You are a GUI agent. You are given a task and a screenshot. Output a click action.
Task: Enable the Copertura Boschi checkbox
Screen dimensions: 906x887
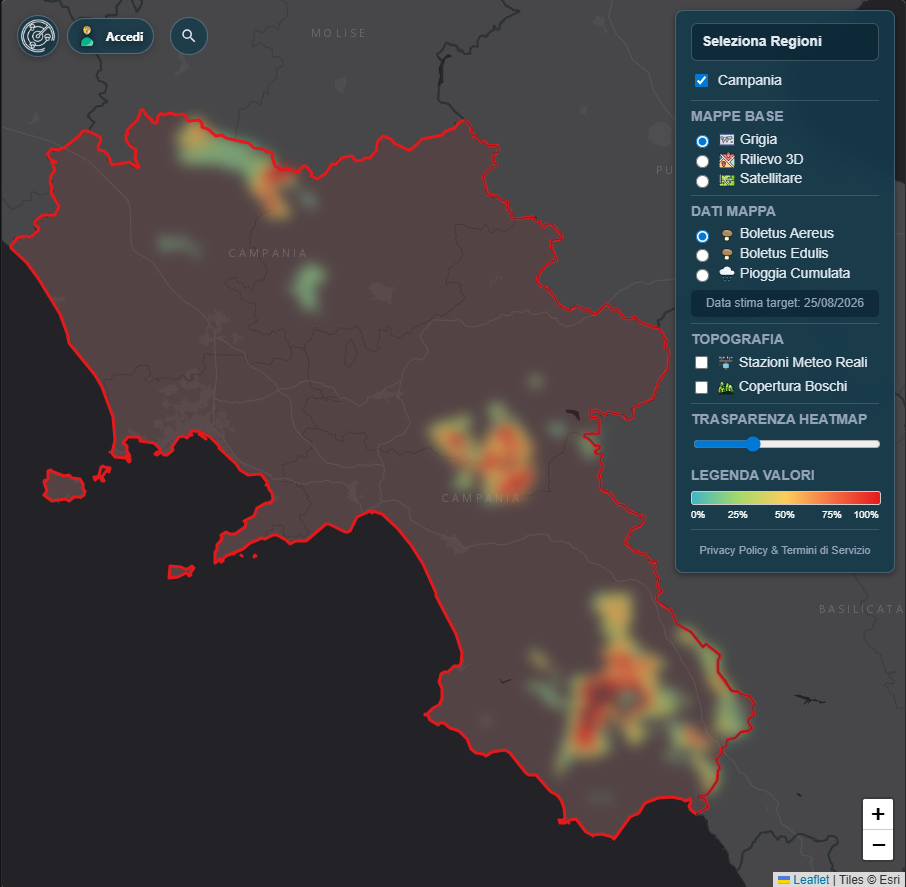(x=701, y=387)
